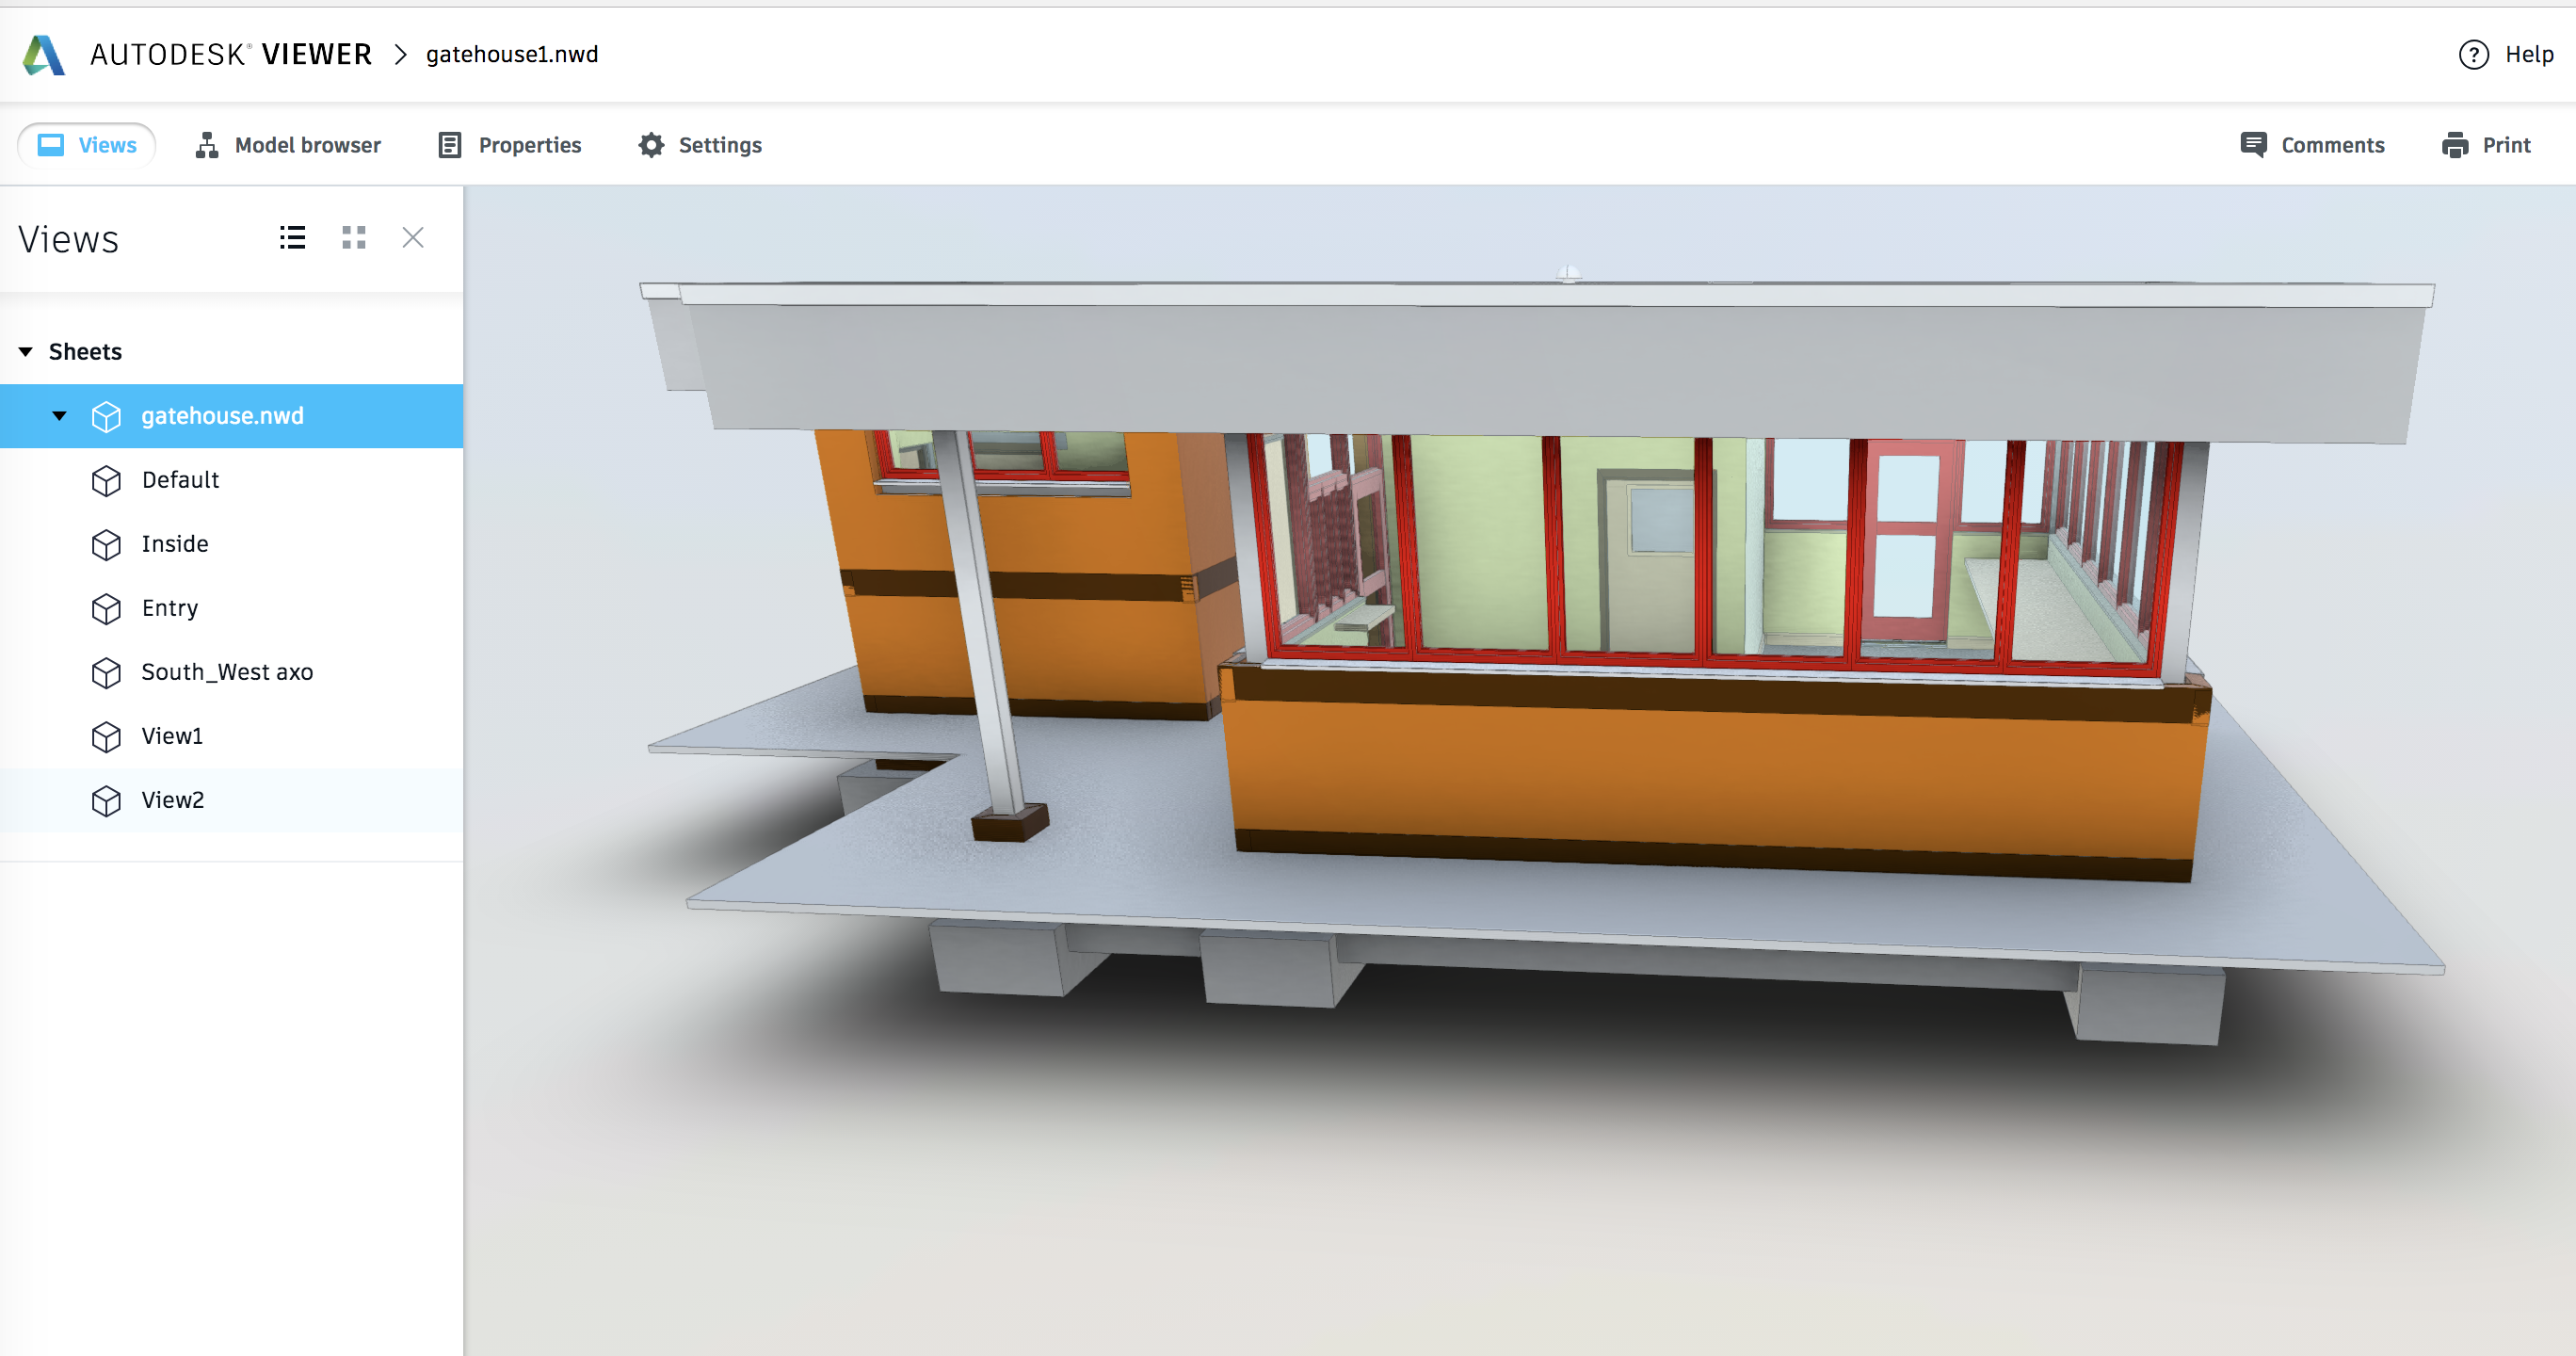This screenshot has width=2576, height=1356.
Task: Click the Settings gear icon
Action: pyautogui.click(x=652, y=143)
